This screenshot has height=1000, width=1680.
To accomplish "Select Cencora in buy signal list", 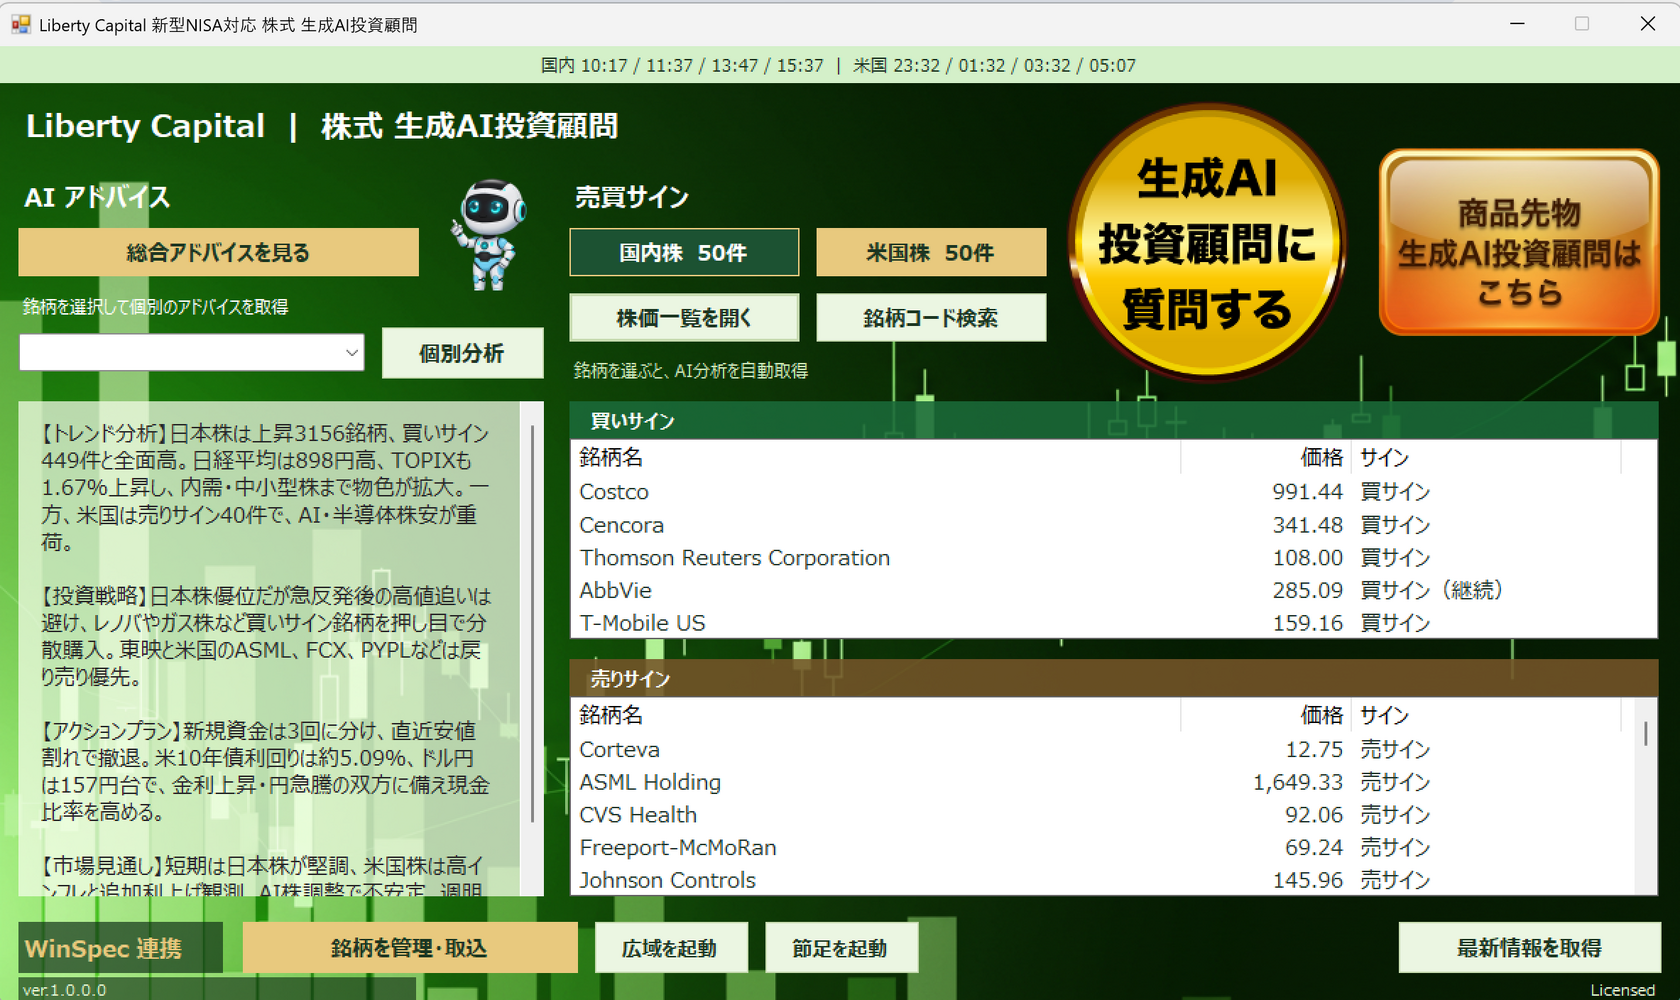I will click(x=1113, y=525).
